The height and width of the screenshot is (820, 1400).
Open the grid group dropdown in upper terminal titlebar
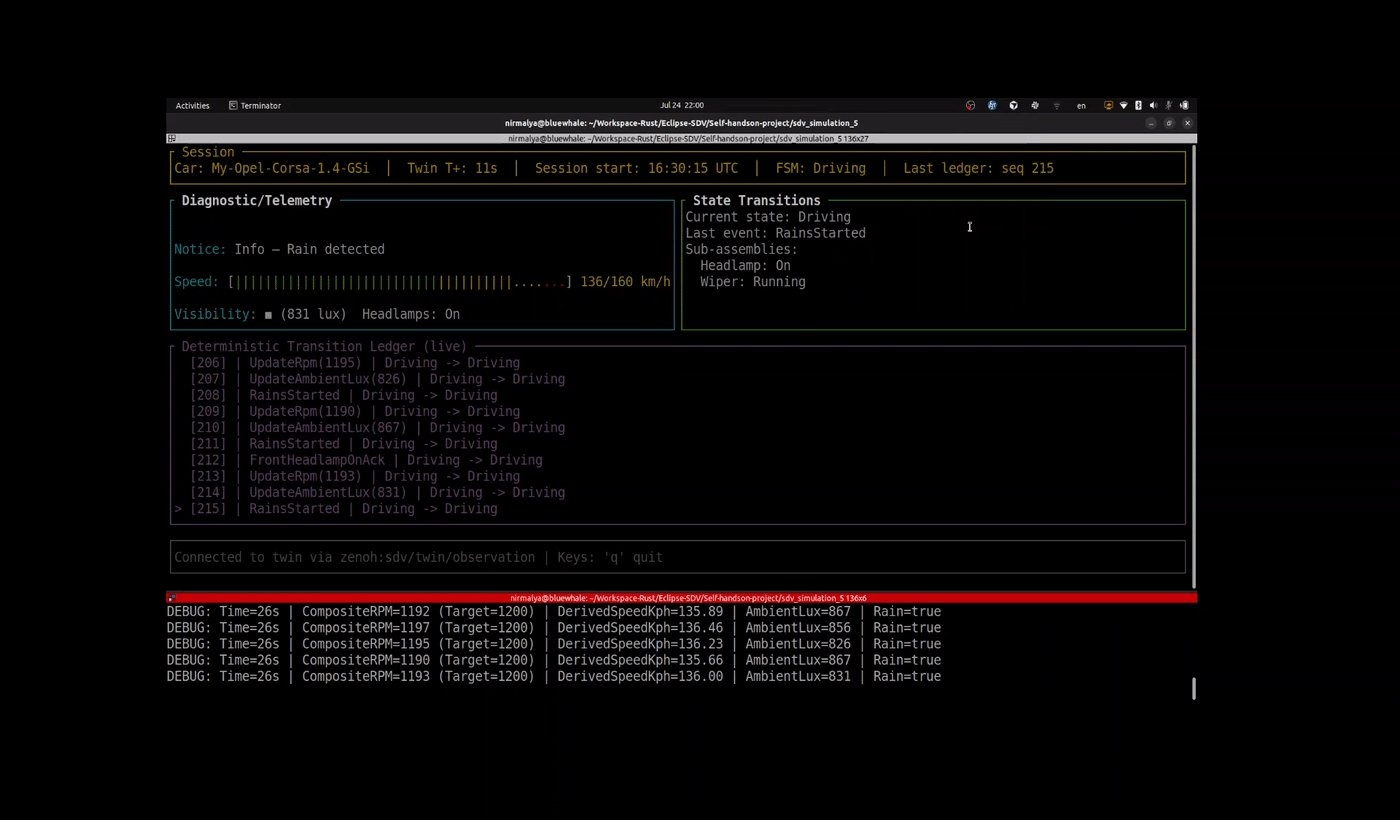[172, 139]
